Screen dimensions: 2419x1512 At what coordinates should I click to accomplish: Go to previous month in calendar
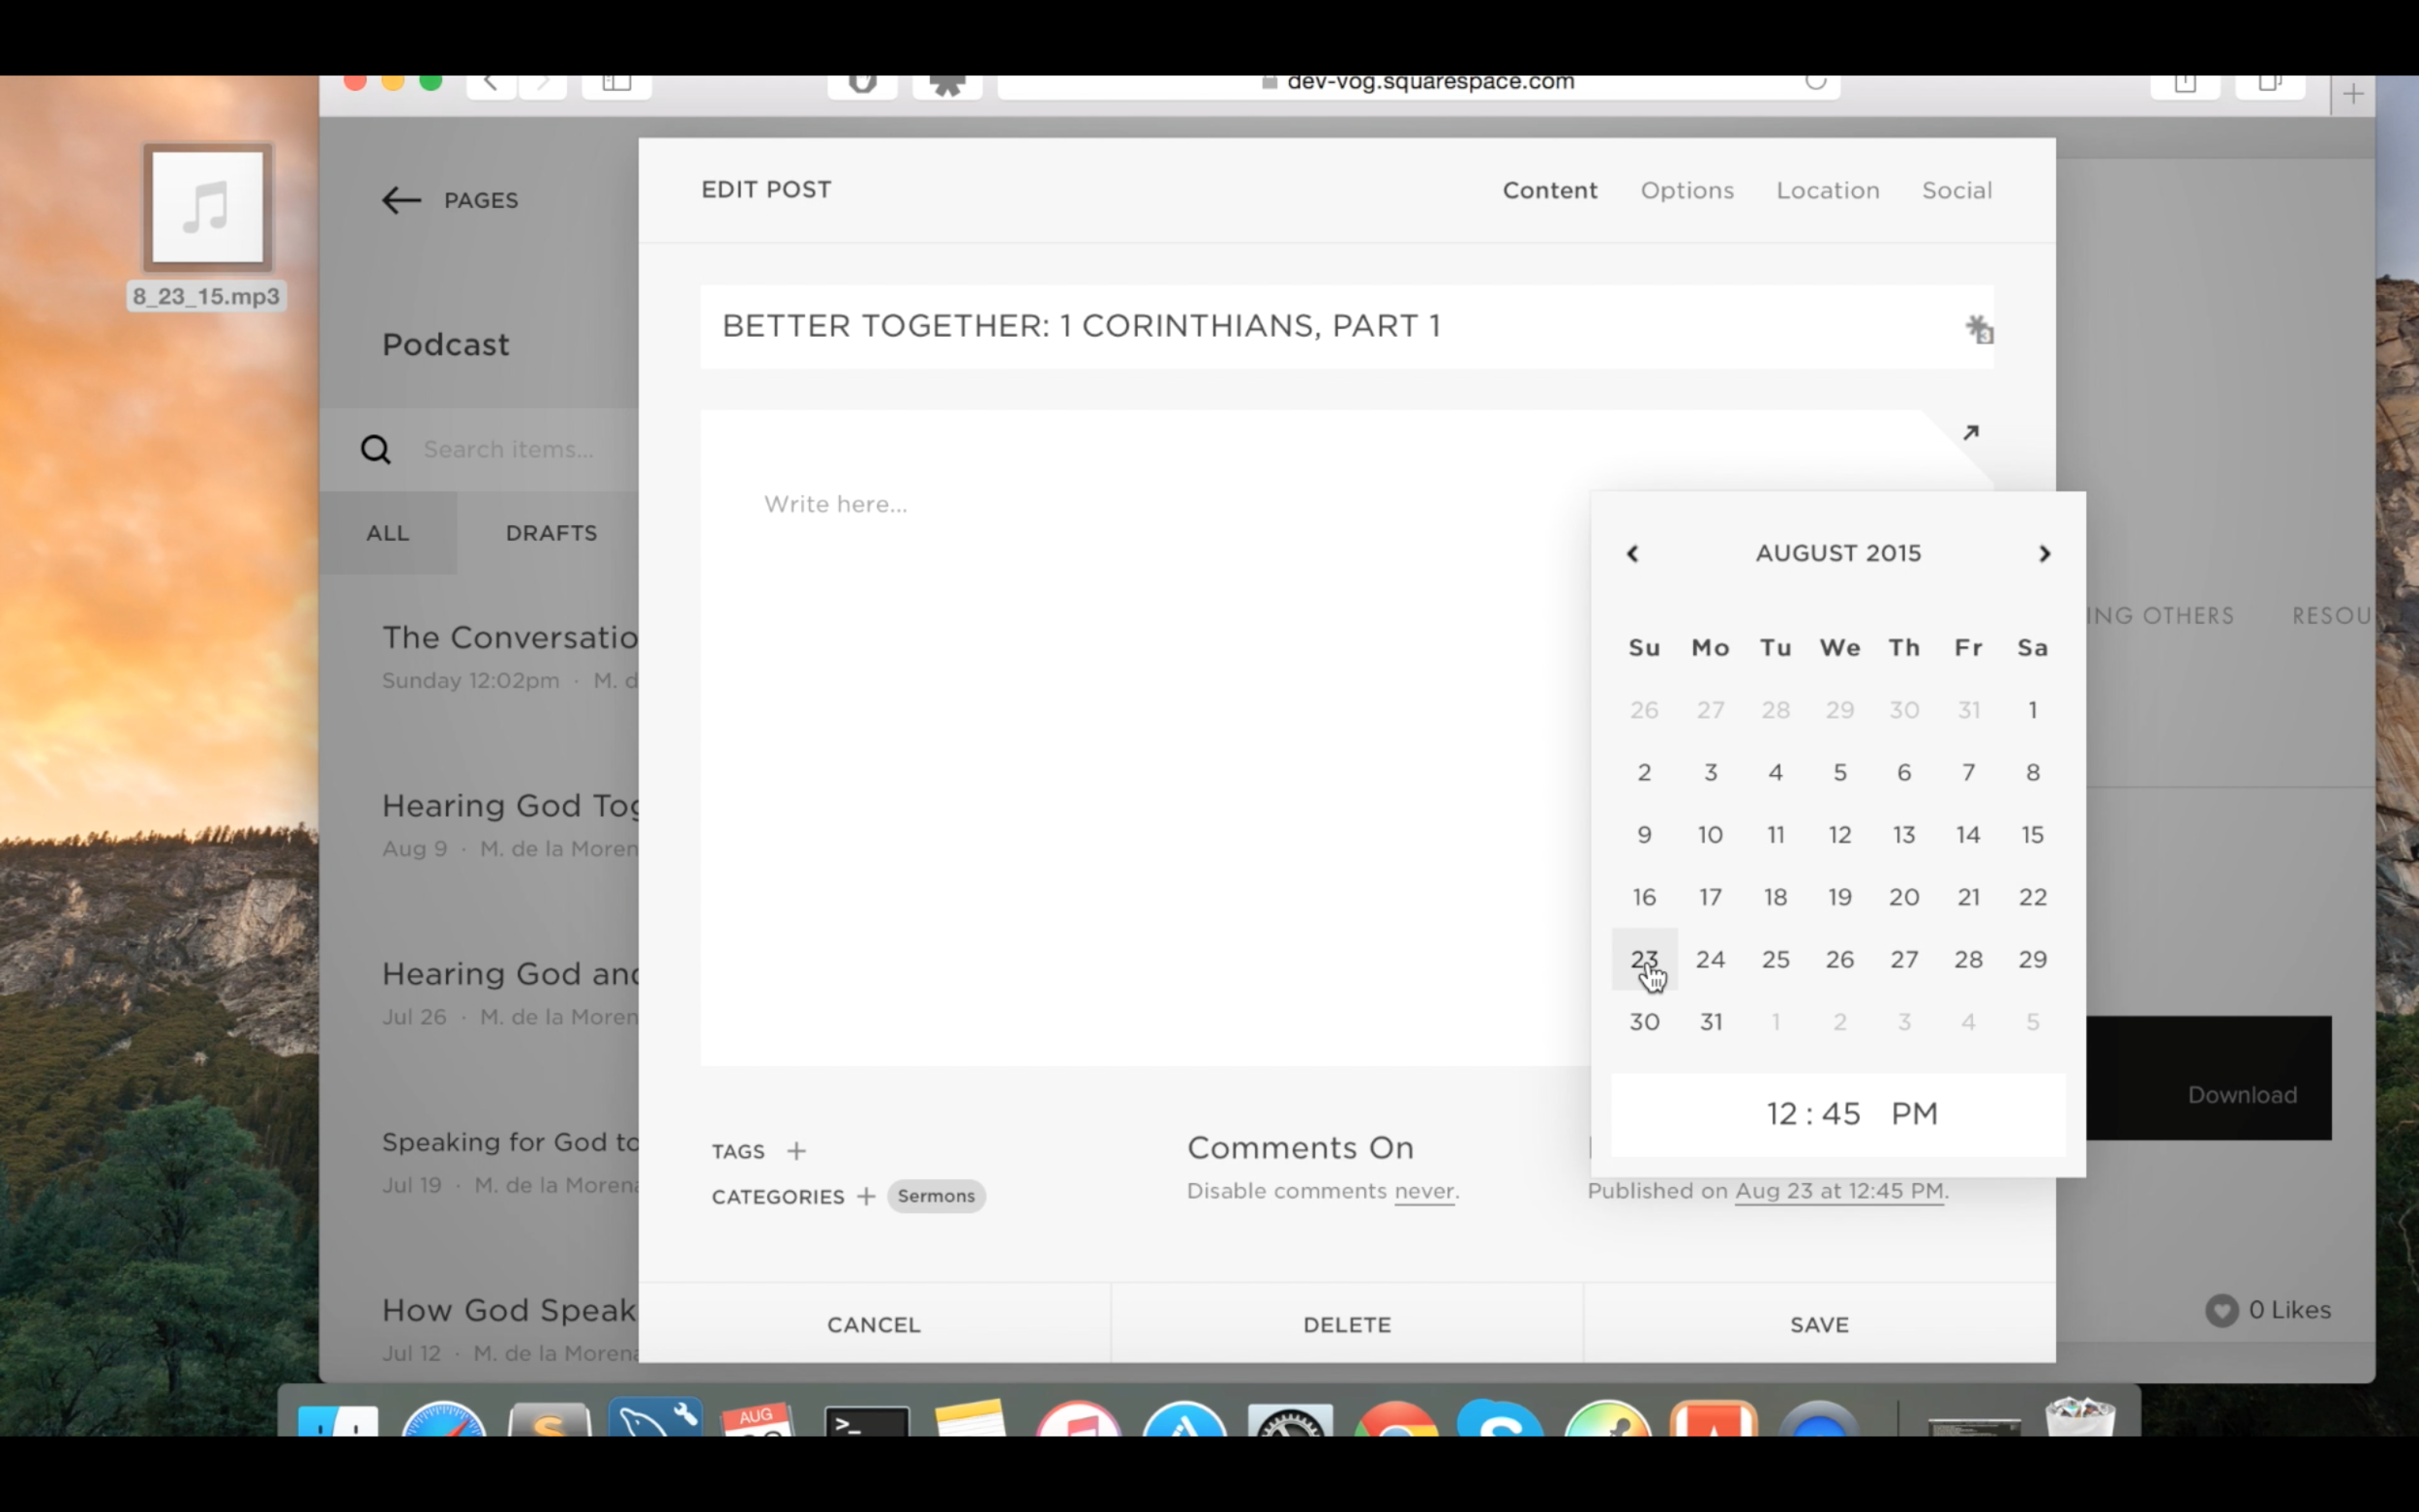click(x=1632, y=553)
